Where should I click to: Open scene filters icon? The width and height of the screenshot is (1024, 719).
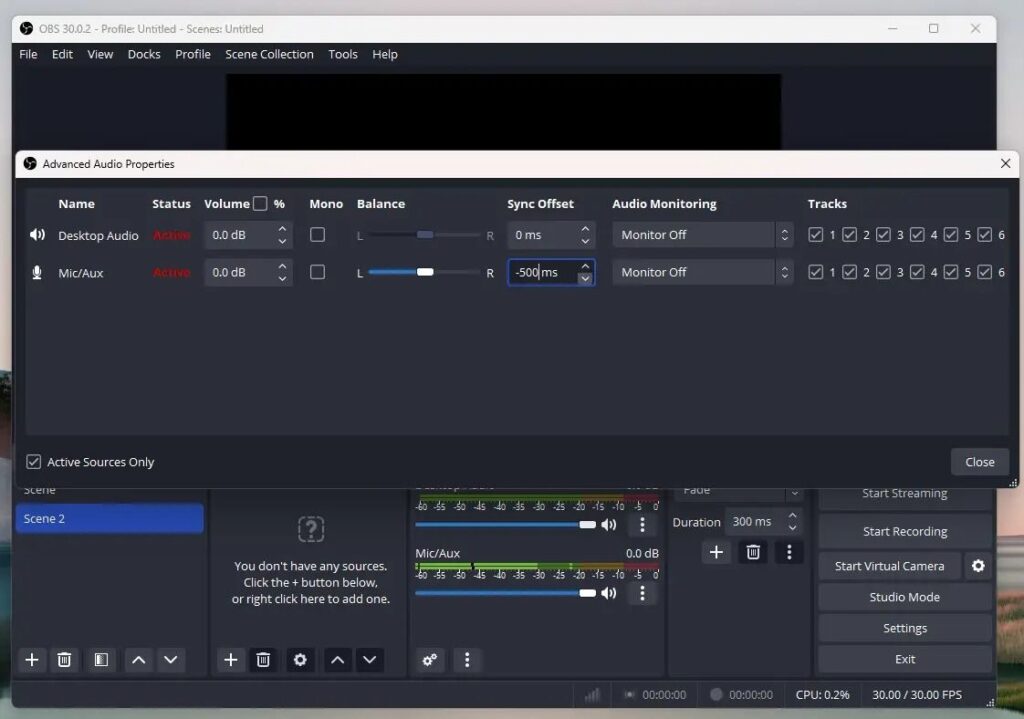coord(101,660)
